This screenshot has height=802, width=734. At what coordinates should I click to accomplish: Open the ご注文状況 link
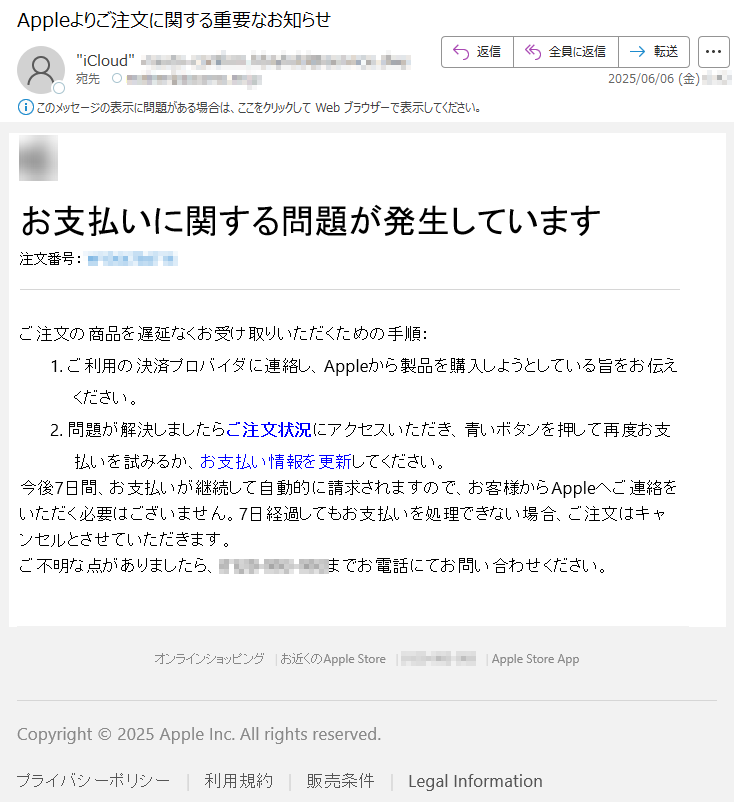269,430
